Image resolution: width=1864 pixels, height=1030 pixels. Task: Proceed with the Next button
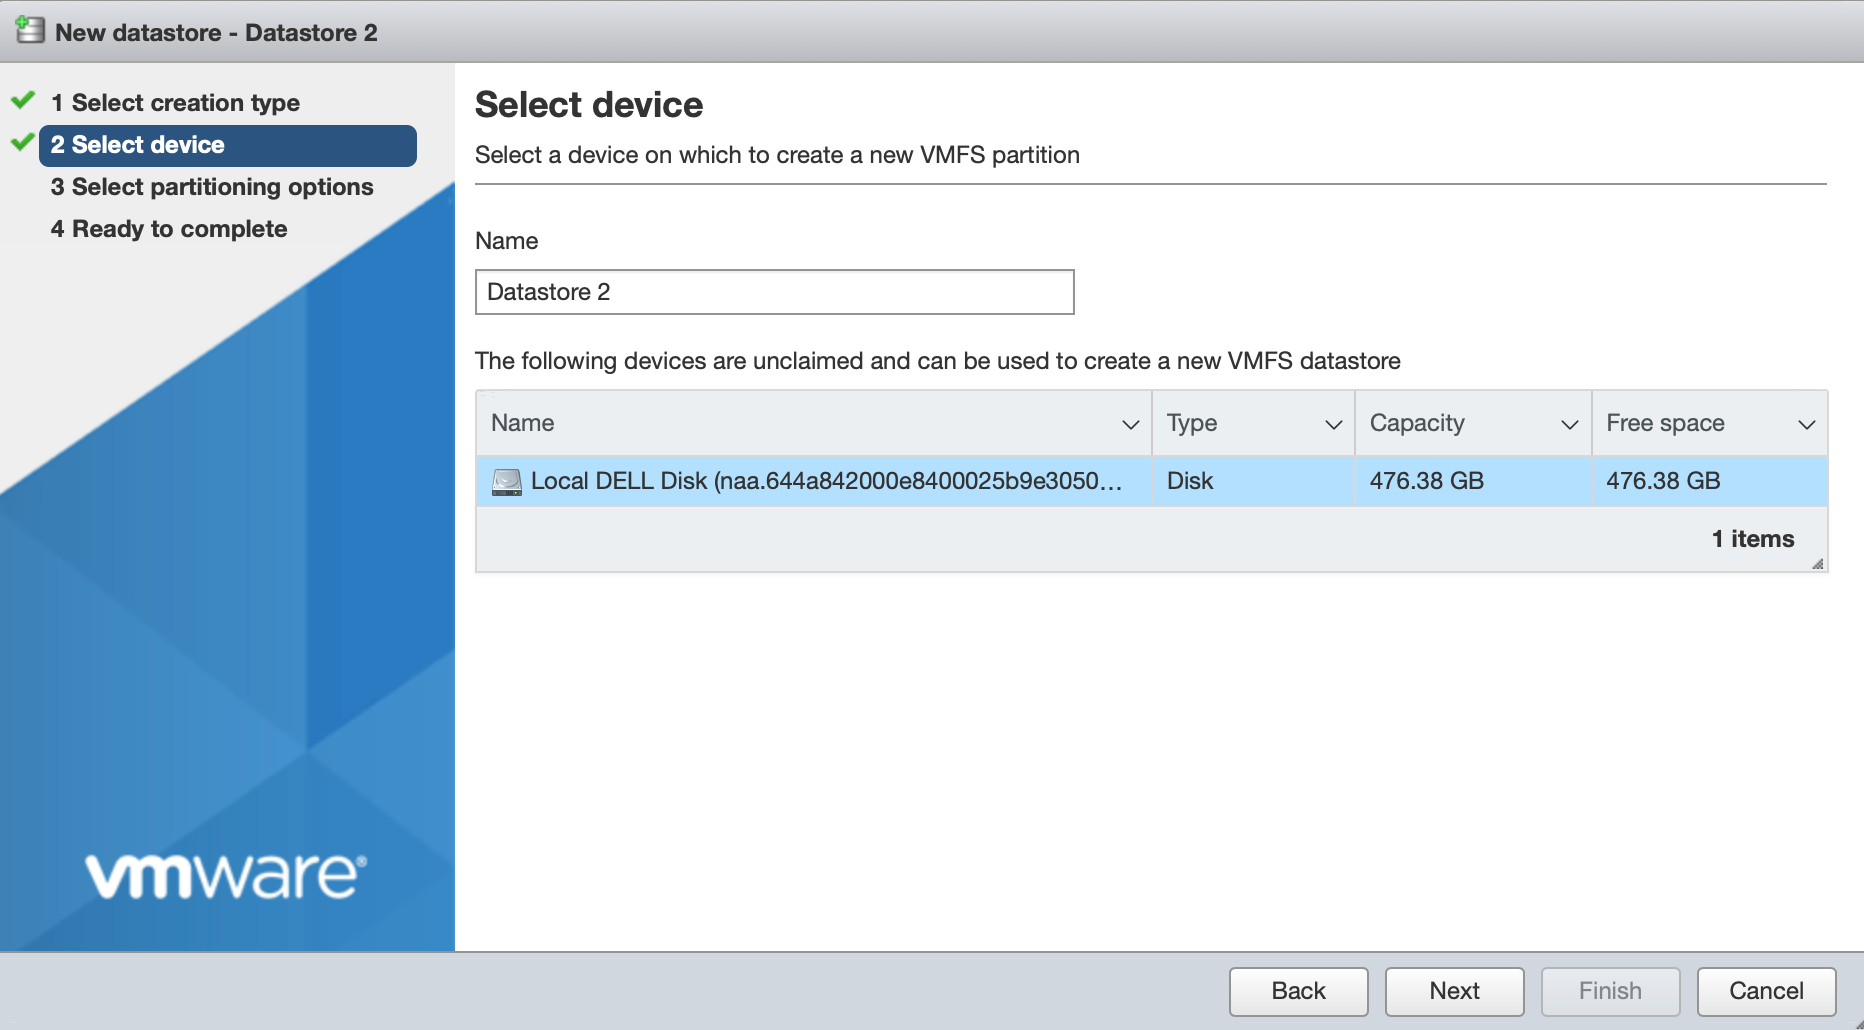click(1454, 991)
